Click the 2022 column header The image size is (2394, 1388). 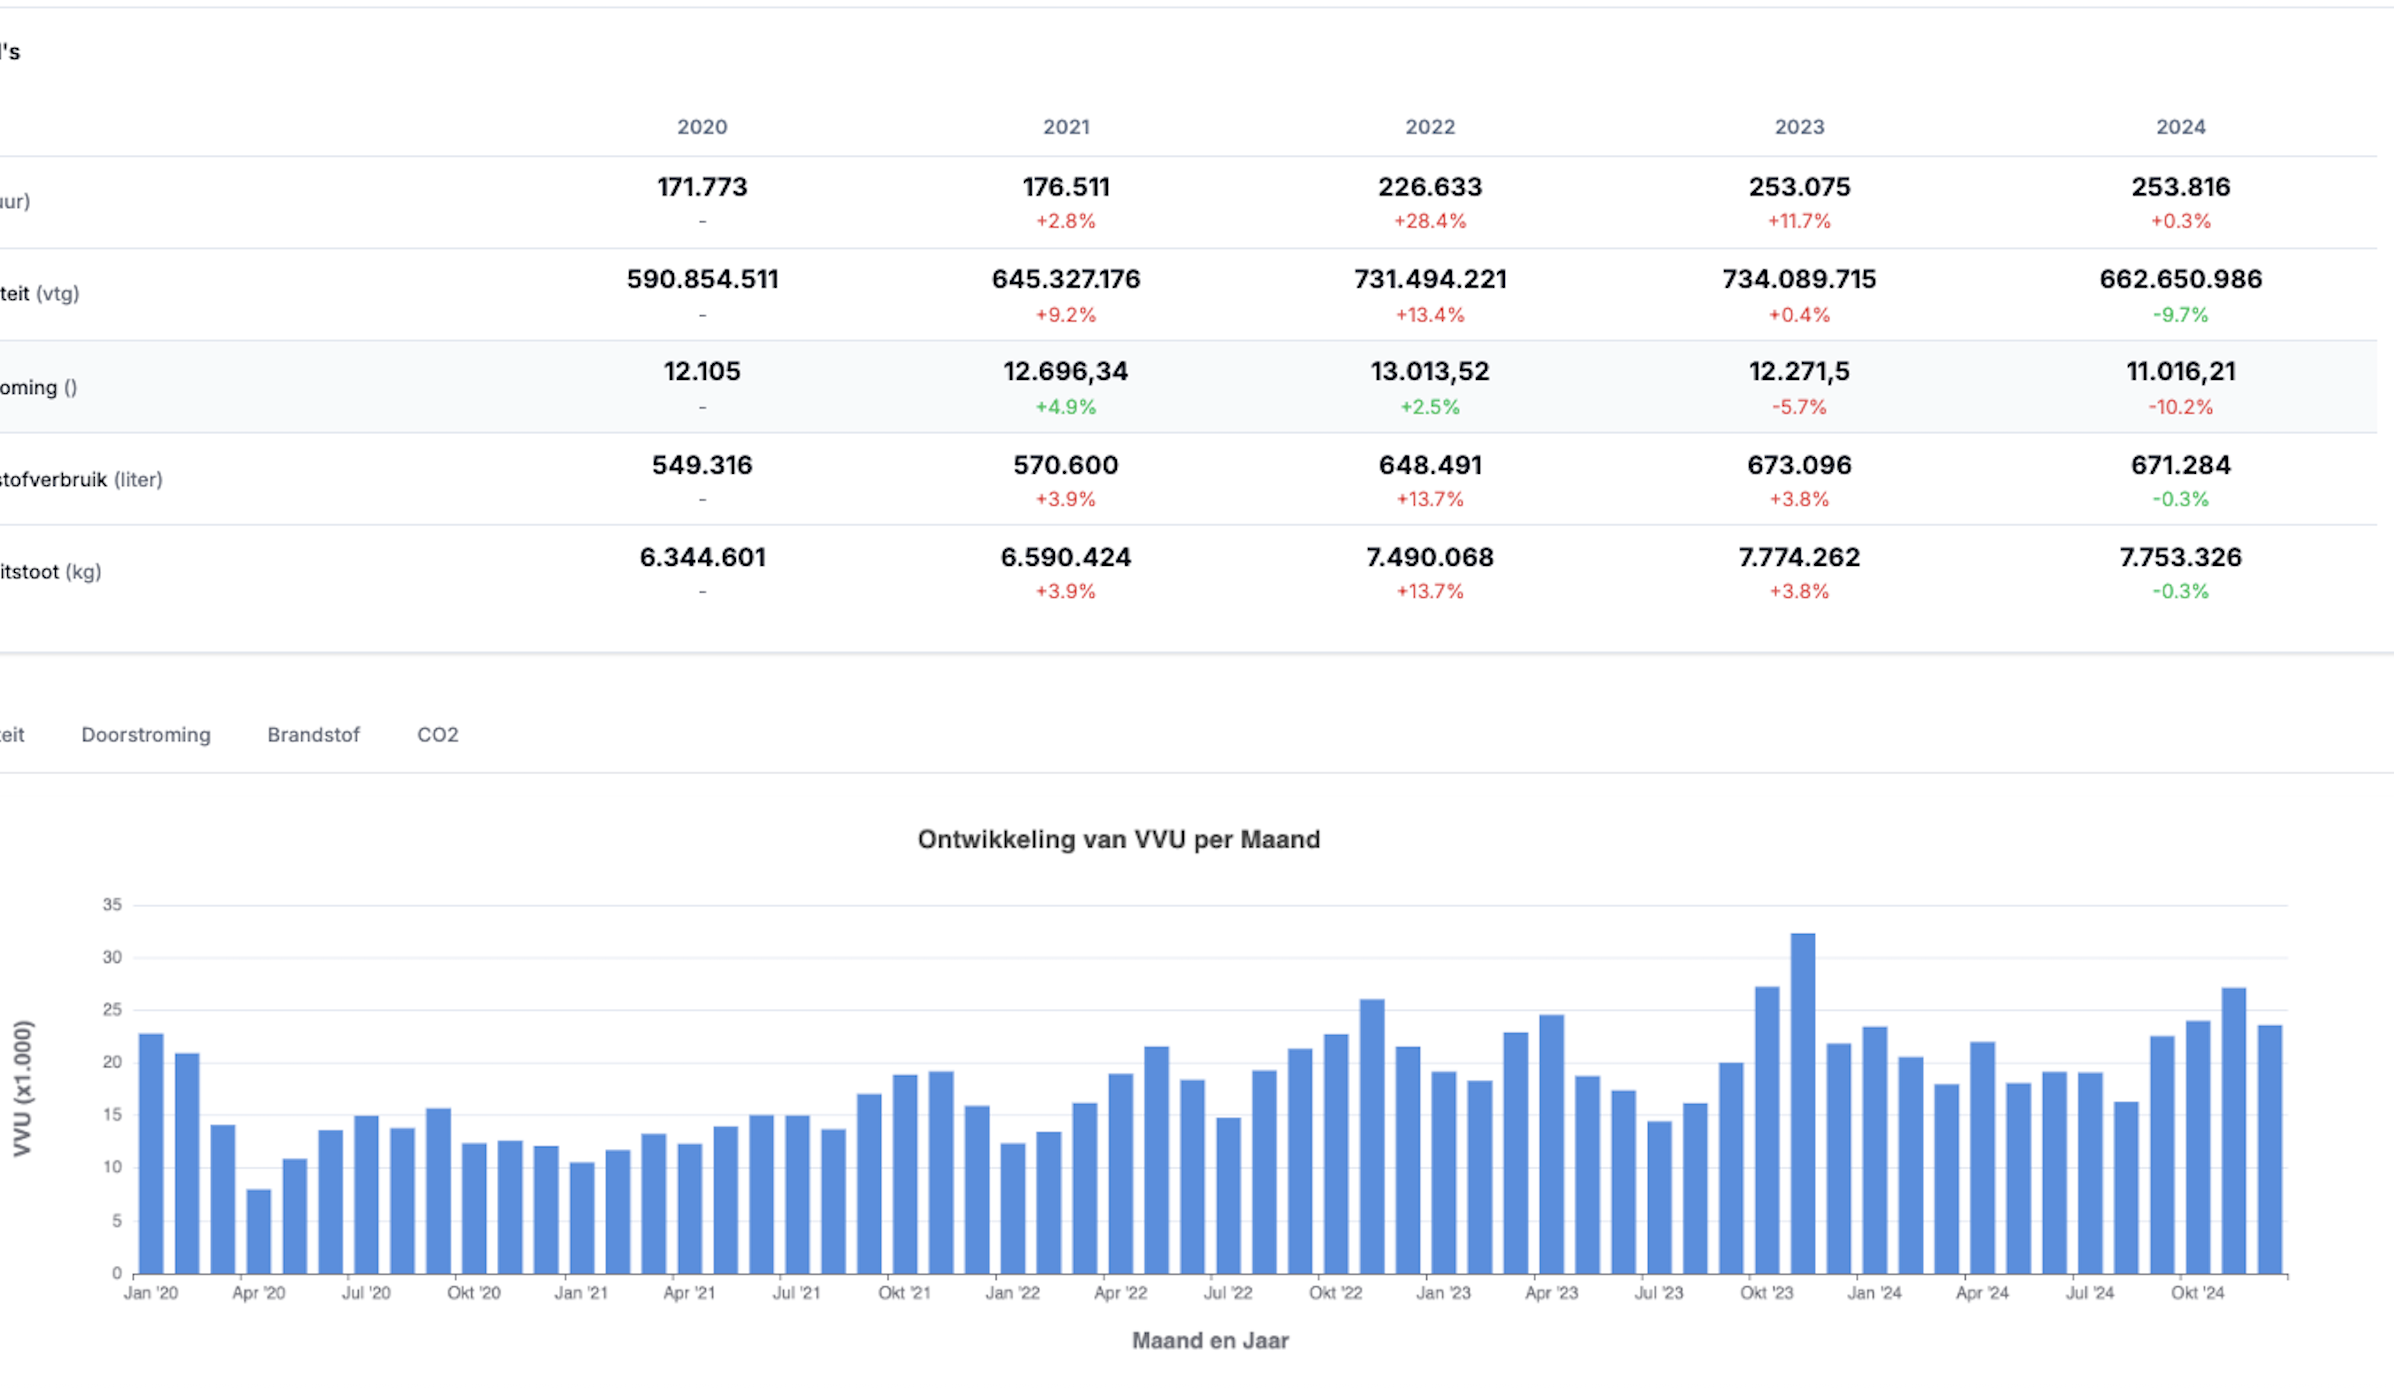[1430, 127]
